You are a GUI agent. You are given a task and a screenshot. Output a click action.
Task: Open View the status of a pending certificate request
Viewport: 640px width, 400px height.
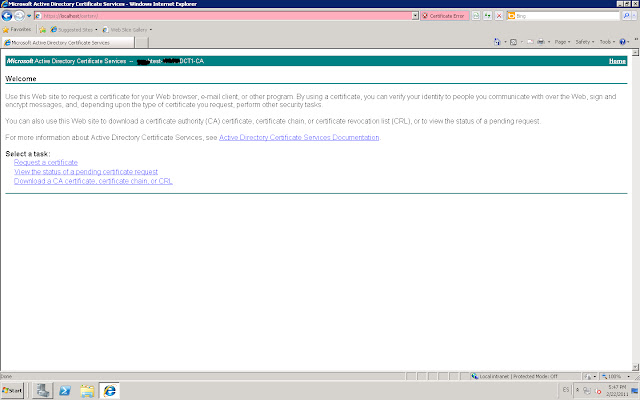pyautogui.click(x=86, y=172)
